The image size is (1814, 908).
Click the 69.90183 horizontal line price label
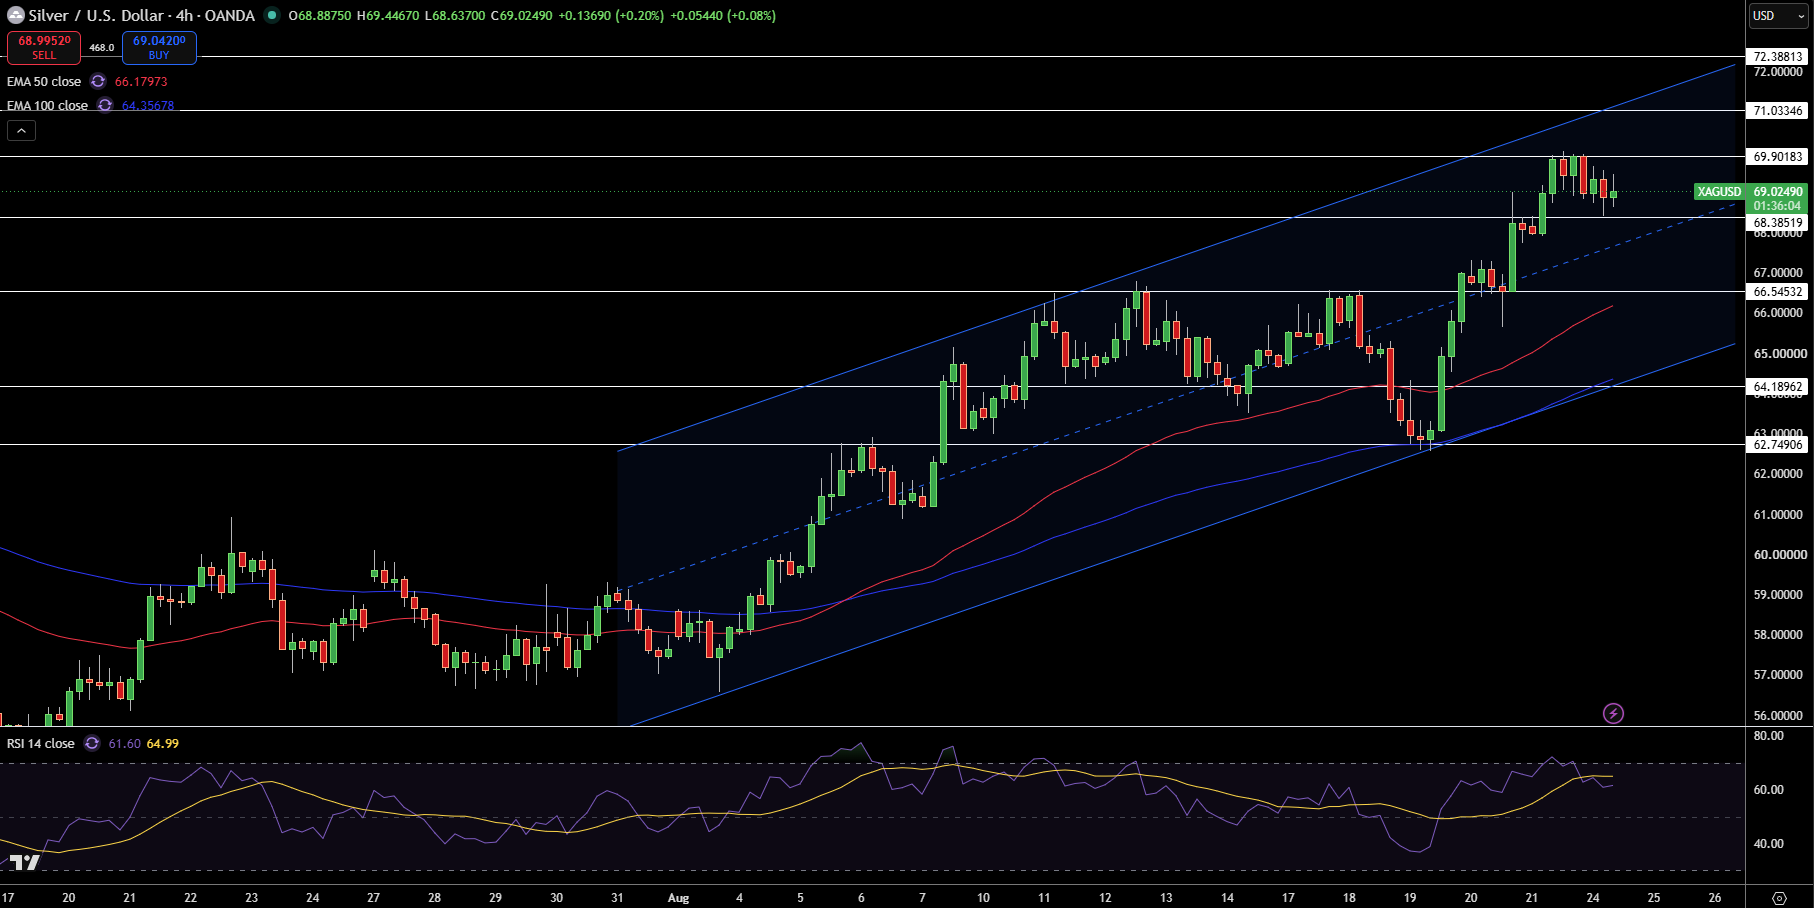click(x=1778, y=156)
